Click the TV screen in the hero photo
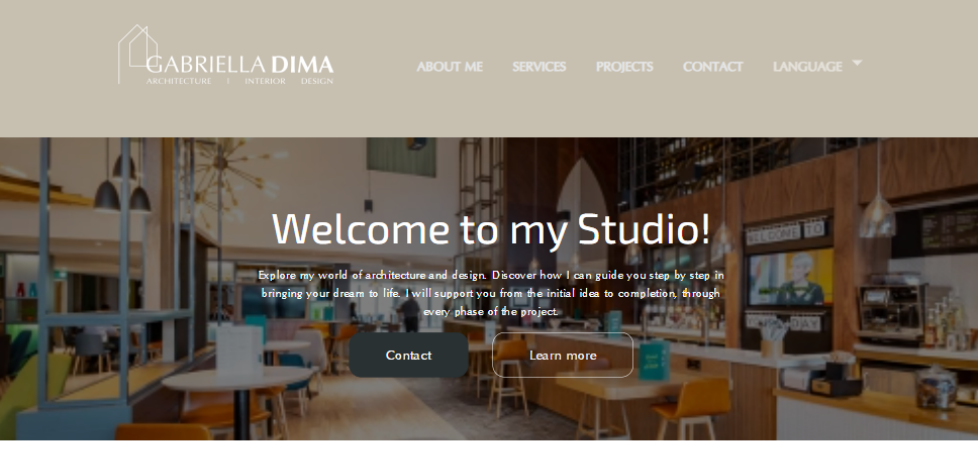This screenshot has height=450, width=978. pyautogui.click(x=791, y=277)
